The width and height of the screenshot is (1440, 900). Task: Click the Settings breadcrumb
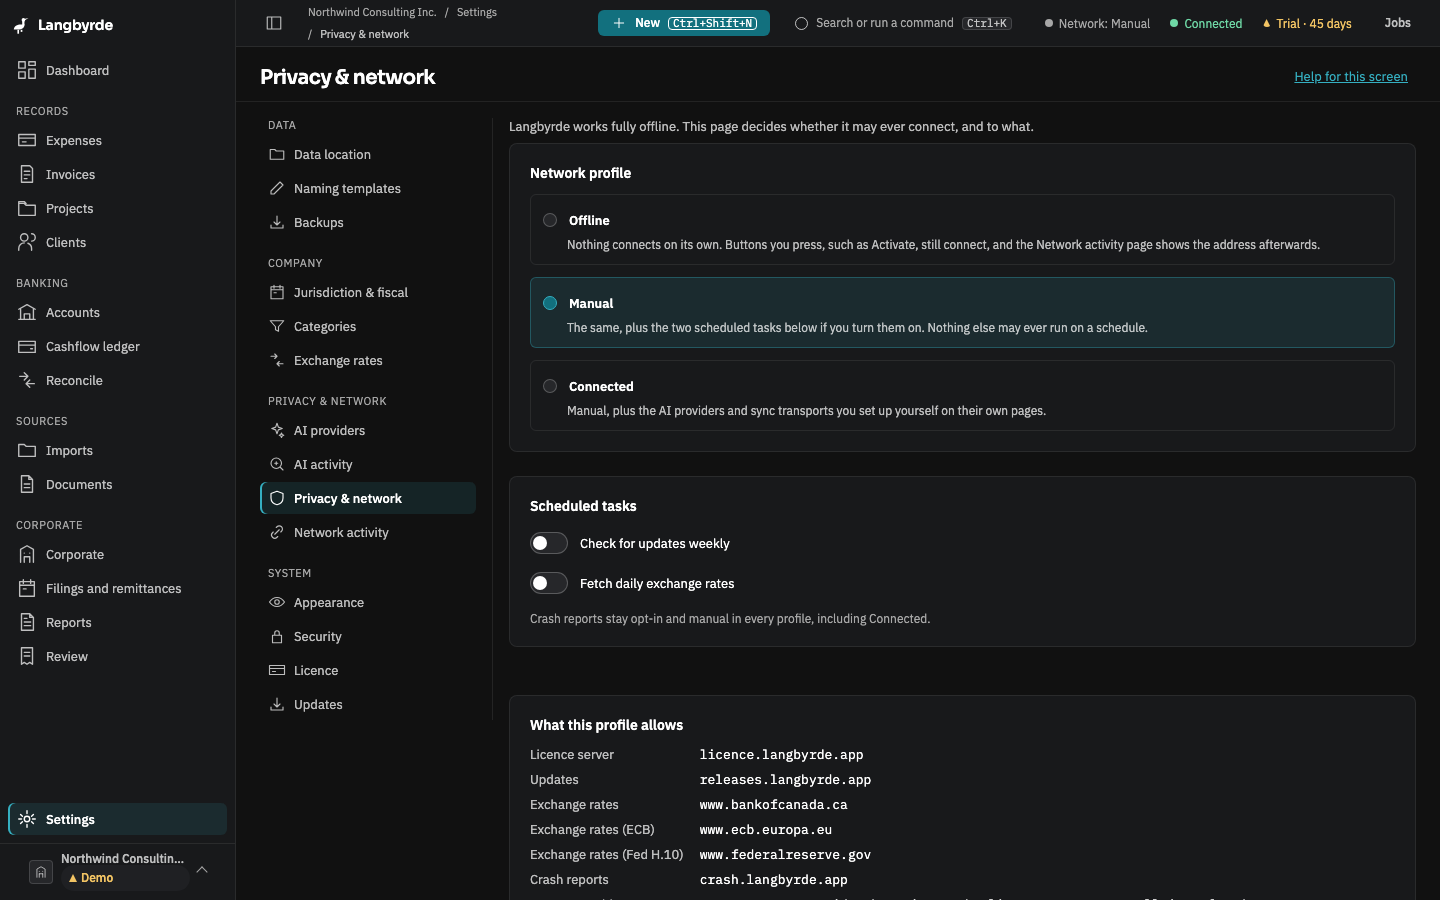pyautogui.click(x=477, y=12)
